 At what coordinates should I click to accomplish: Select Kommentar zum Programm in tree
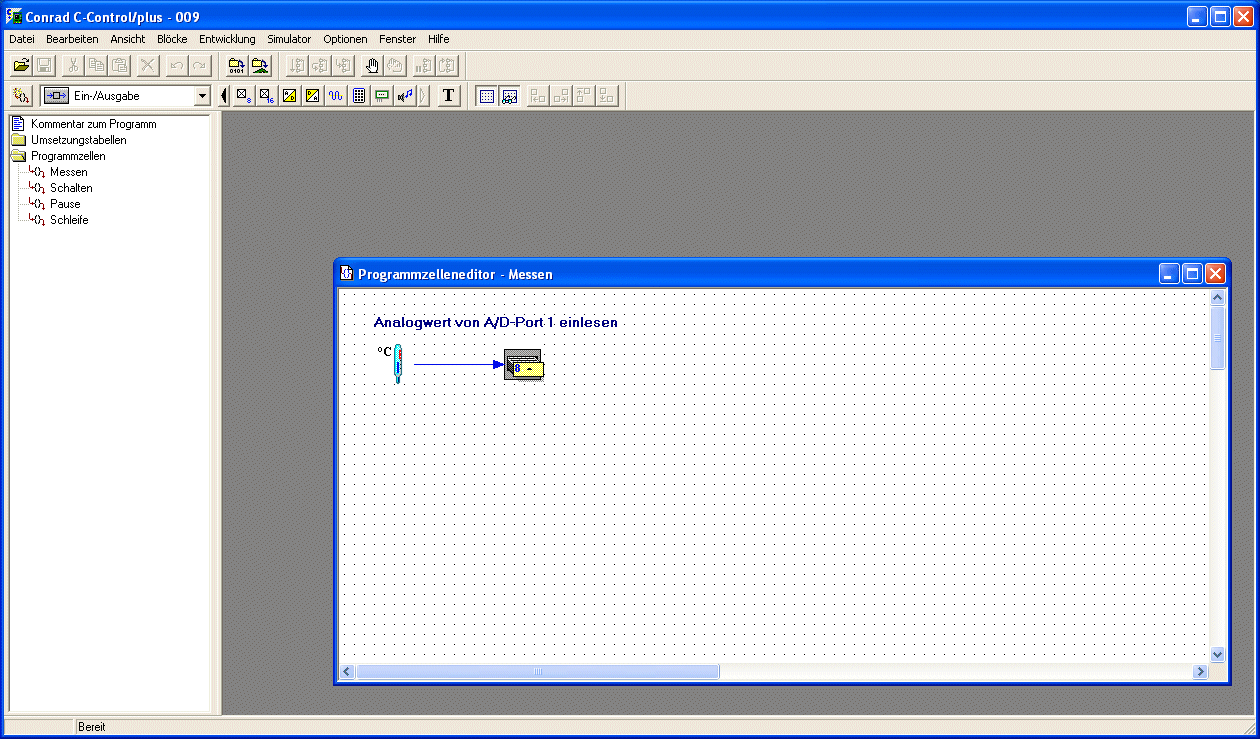tap(93, 124)
